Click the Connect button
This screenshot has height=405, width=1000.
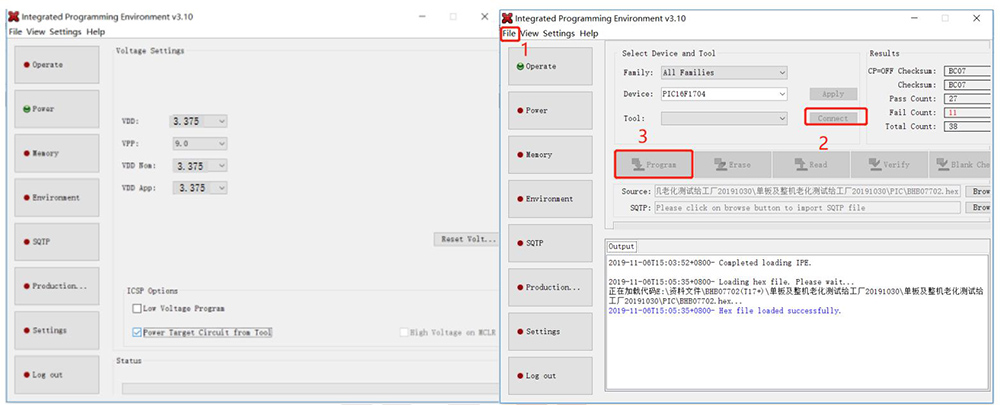832,118
